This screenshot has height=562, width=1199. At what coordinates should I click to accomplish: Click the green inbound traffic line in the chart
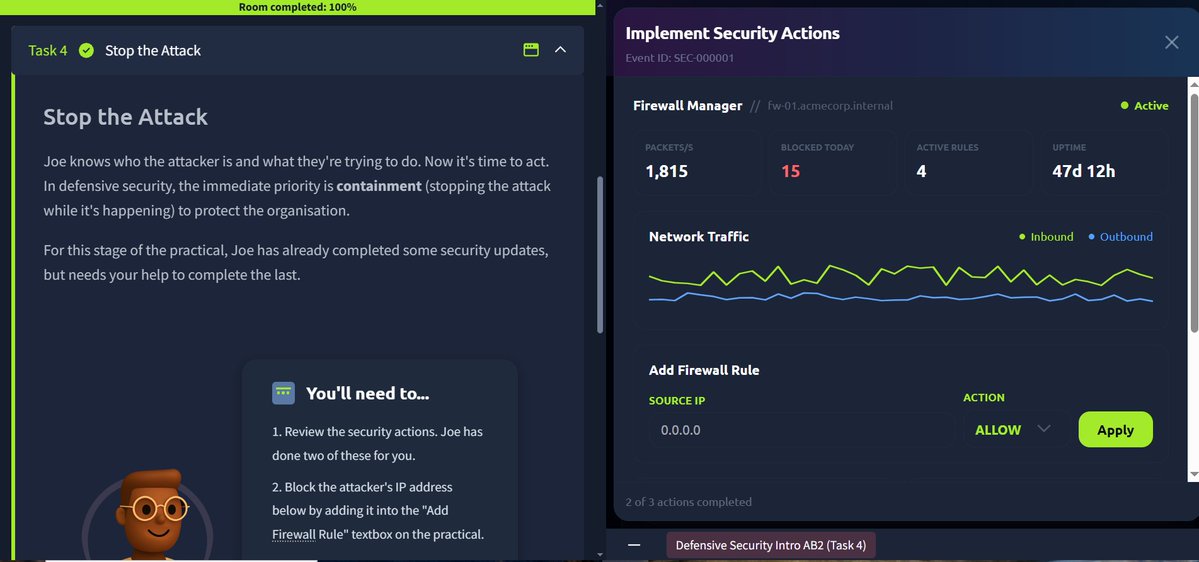tap(901, 275)
